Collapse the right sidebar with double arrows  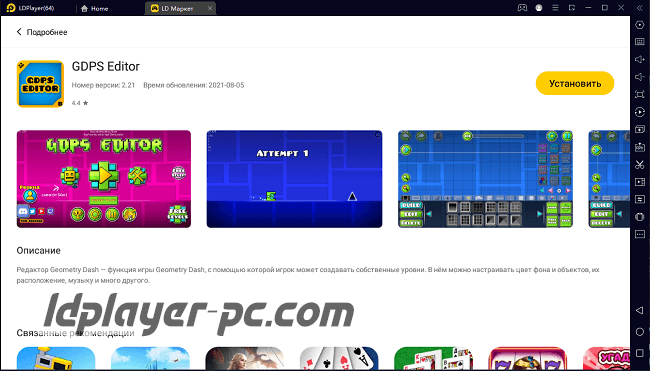640,8
